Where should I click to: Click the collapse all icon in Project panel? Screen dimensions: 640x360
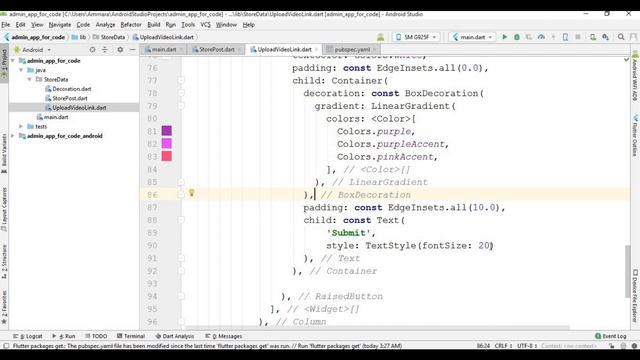tap(105, 49)
